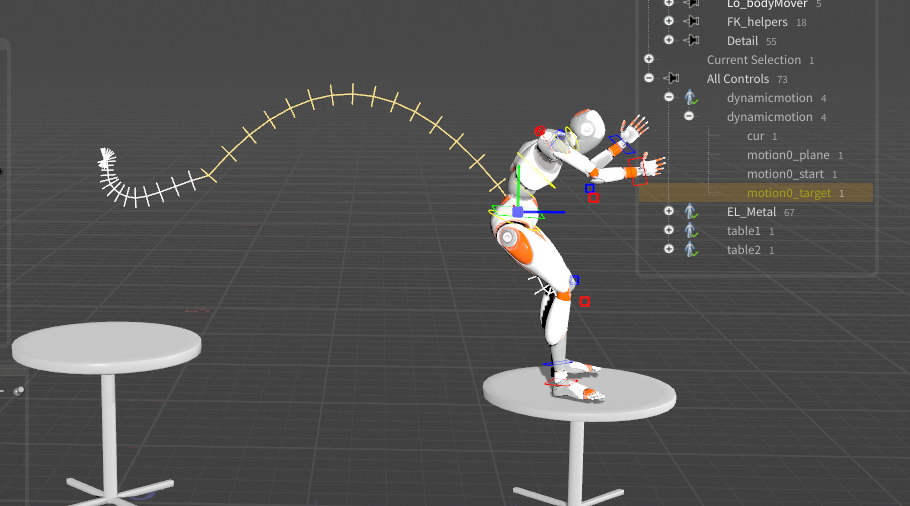Collapse the dynamicmotion entry with the character icon

click(669, 97)
